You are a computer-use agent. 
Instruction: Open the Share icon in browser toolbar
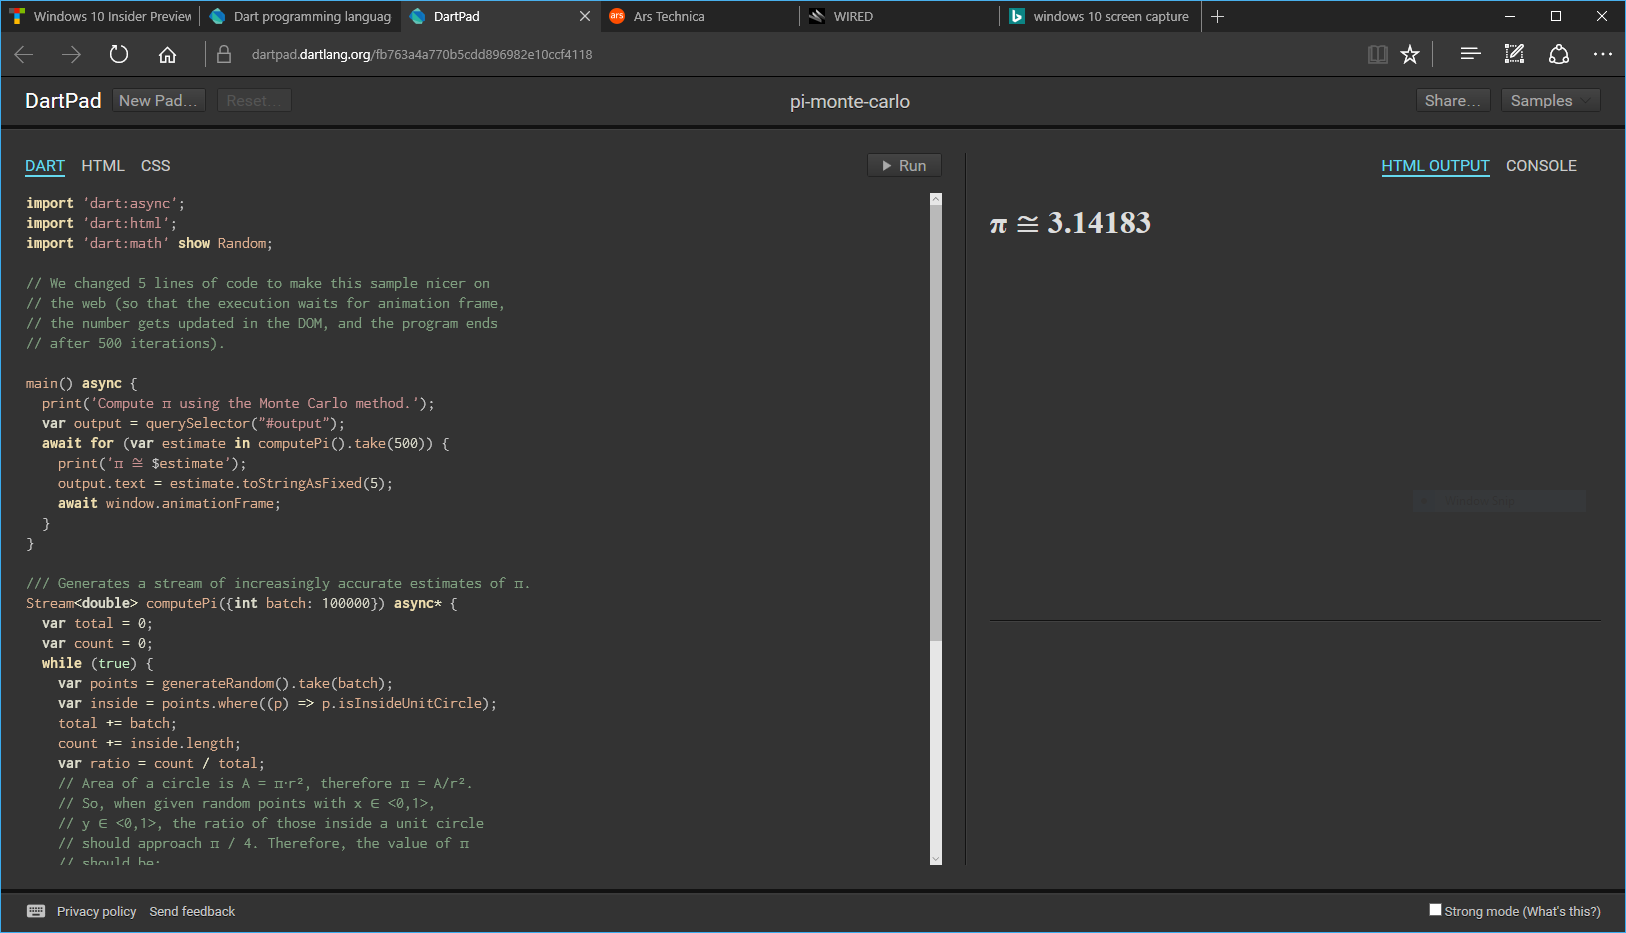point(1558,55)
